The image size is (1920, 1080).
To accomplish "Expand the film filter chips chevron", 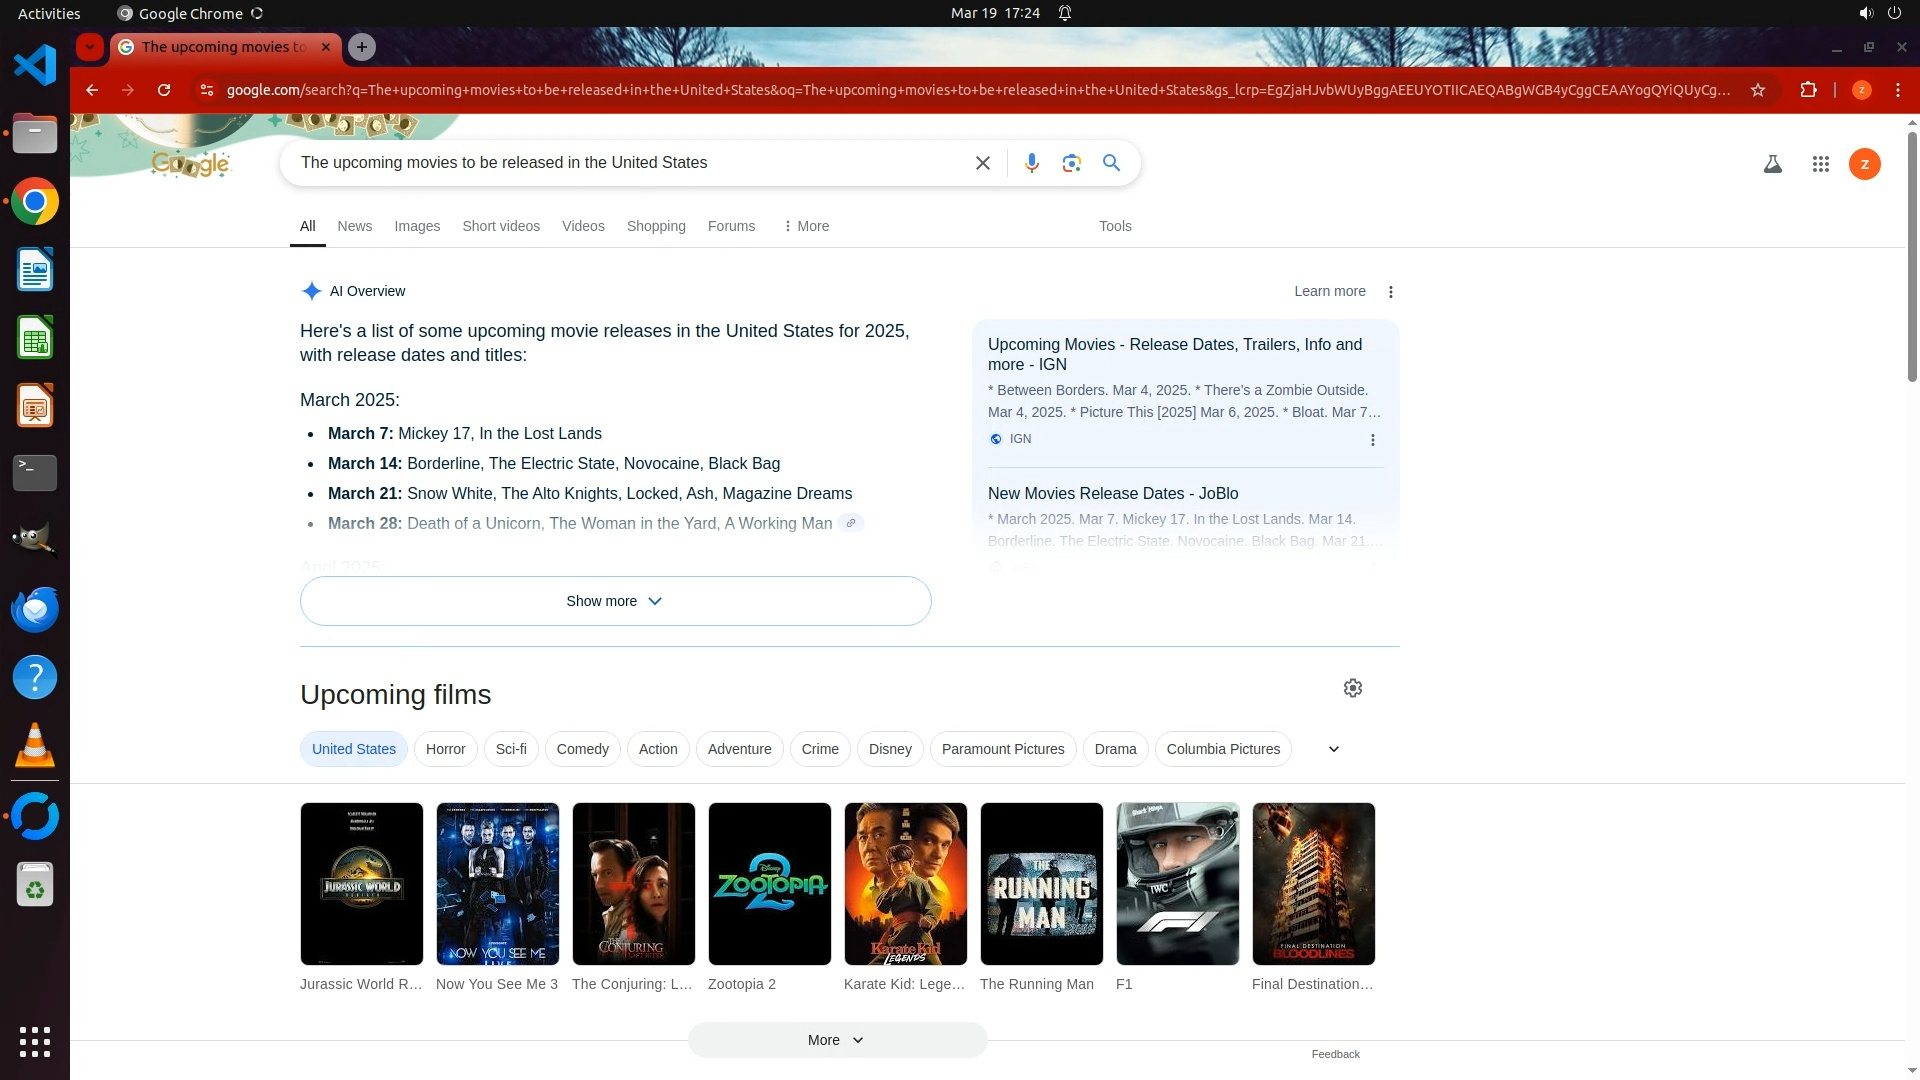I will pyautogui.click(x=1333, y=749).
